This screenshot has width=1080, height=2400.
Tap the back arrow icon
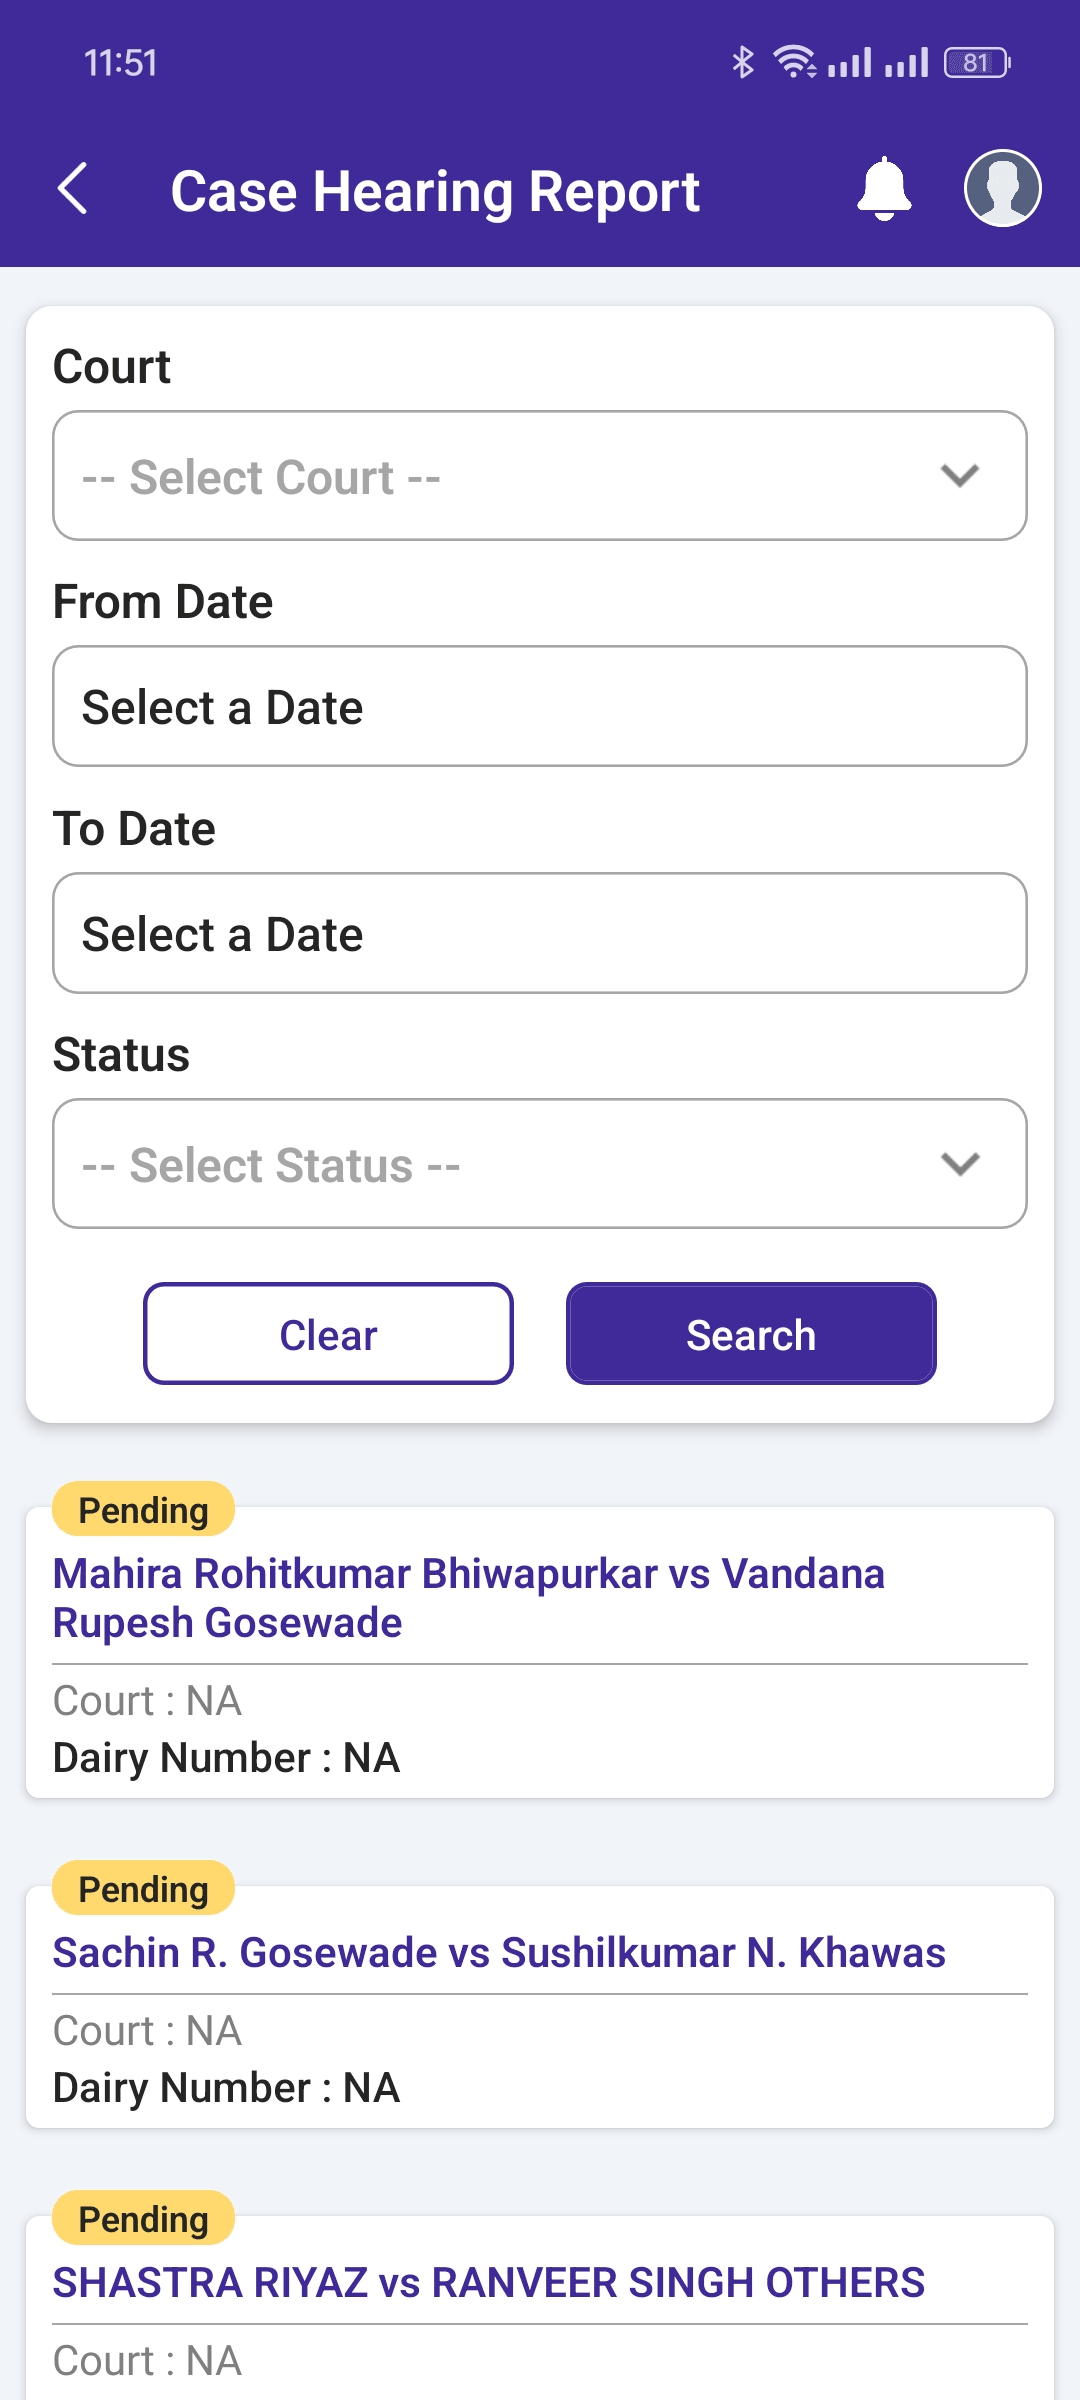tap(73, 188)
